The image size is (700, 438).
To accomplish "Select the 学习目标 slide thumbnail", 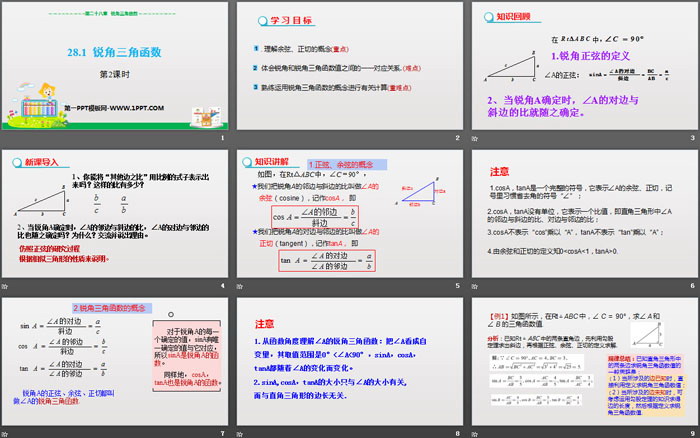I will [x=350, y=66].
